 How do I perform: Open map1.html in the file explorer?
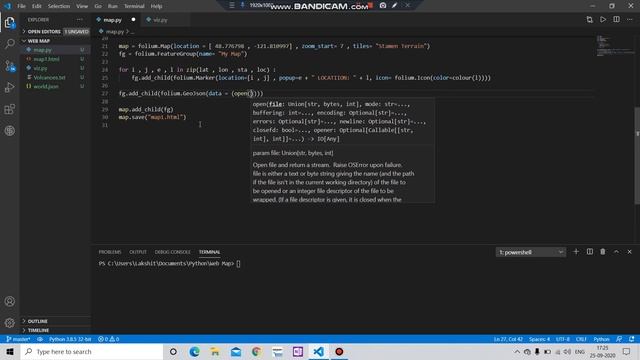(55, 59)
